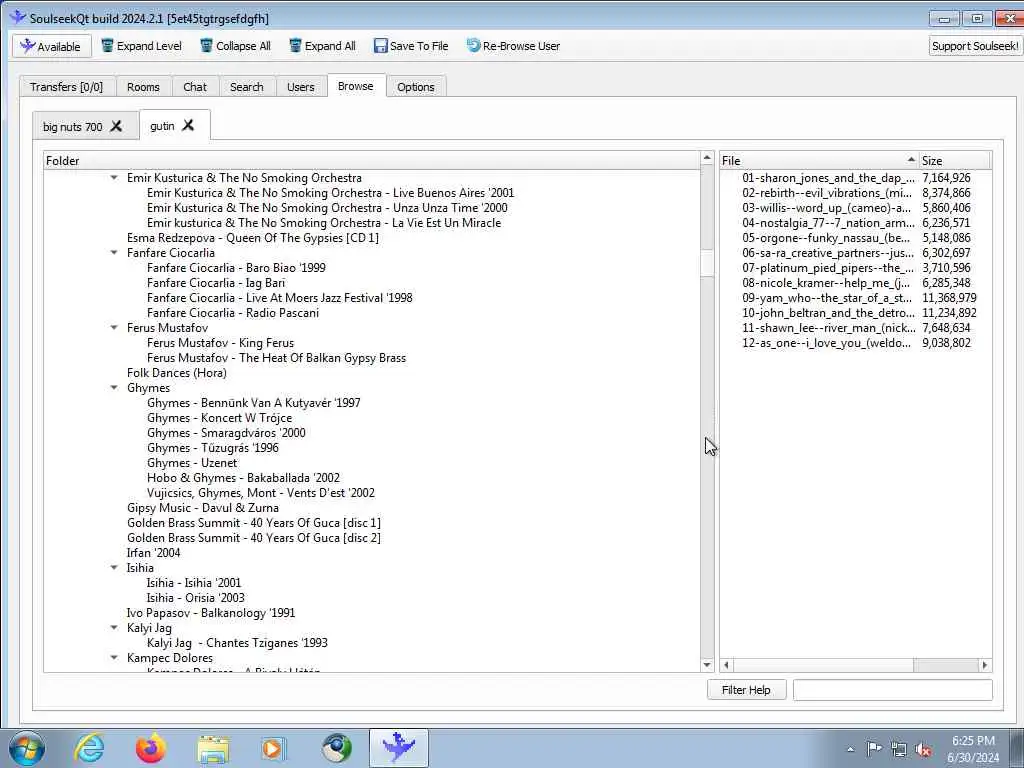Image resolution: width=1024 pixels, height=768 pixels.
Task: Click the folder tree scroll down arrow
Action: pyautogui.click(x=707, y=665)
